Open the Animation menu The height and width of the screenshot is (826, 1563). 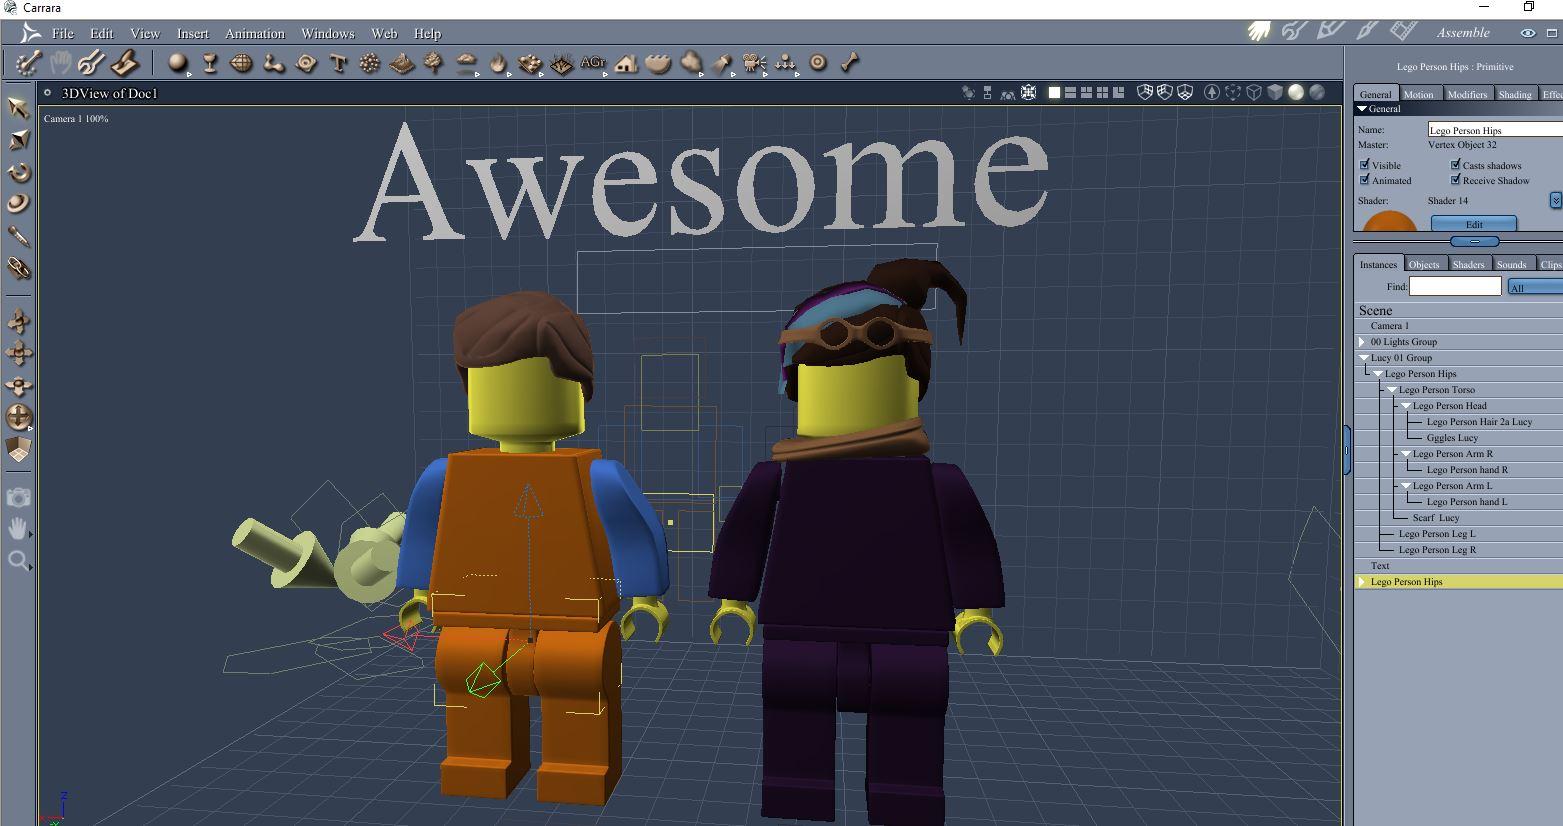click(x=255, y=33)
